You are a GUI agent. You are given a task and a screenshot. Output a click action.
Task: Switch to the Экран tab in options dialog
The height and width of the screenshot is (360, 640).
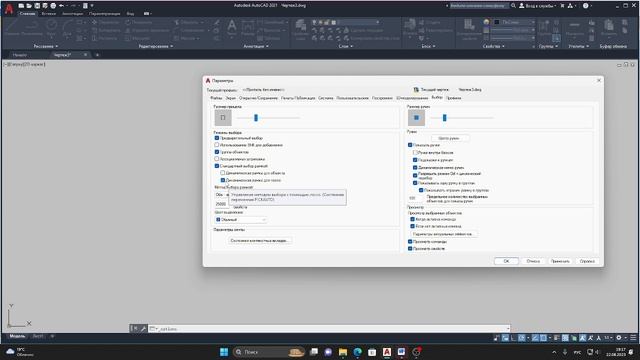point(231,98)
